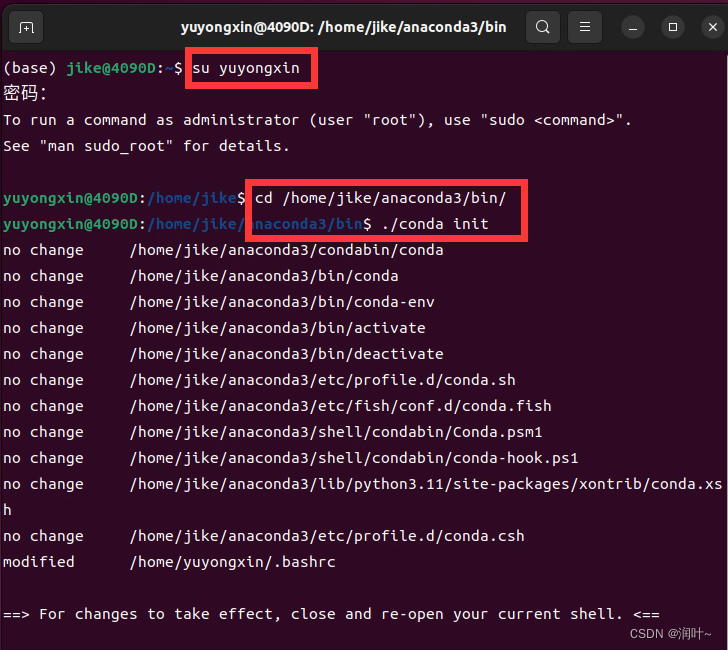
Task: Open the terminal hamburger menu
Action: (585, 27)
